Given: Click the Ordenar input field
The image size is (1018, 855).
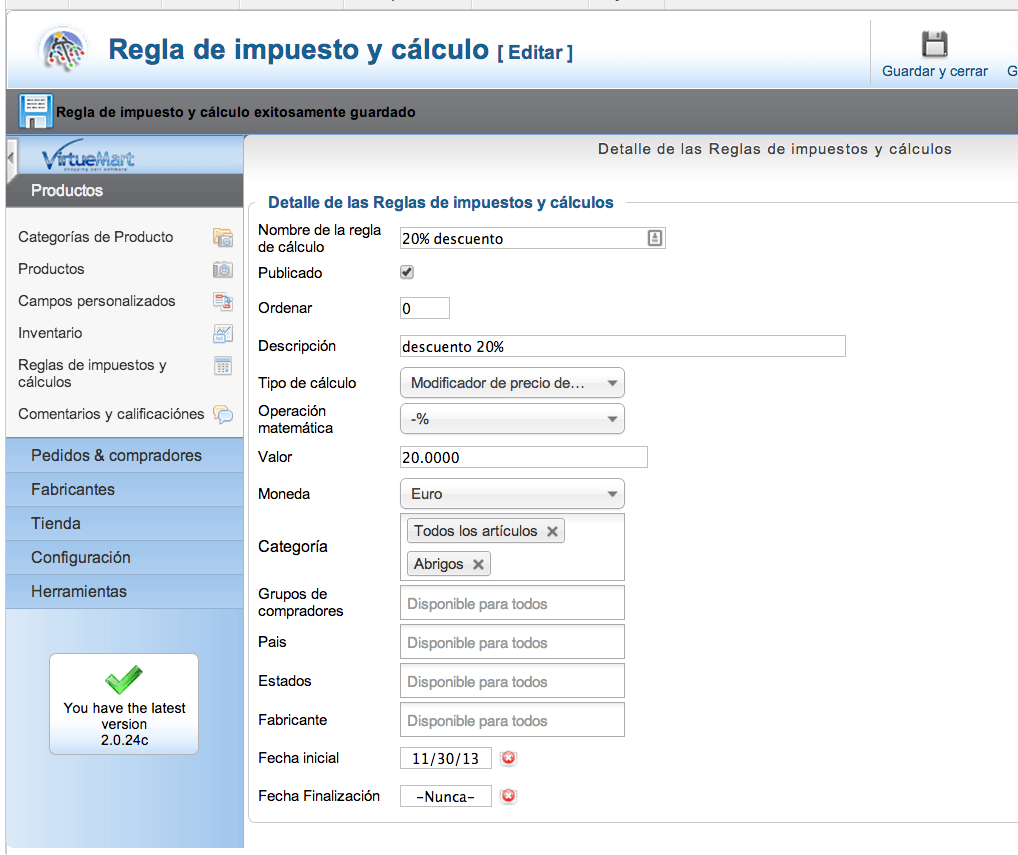Looking at the screenshot, I should point(425,308).
